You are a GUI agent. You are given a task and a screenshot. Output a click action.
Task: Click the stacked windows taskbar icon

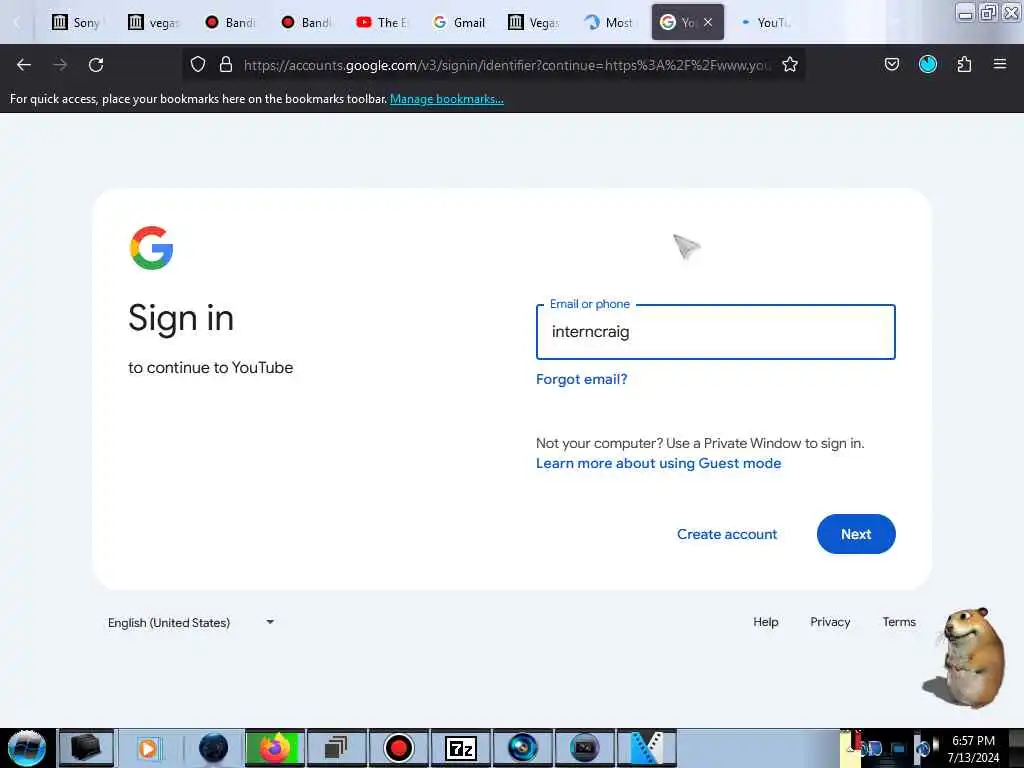(x=336, y=748)
